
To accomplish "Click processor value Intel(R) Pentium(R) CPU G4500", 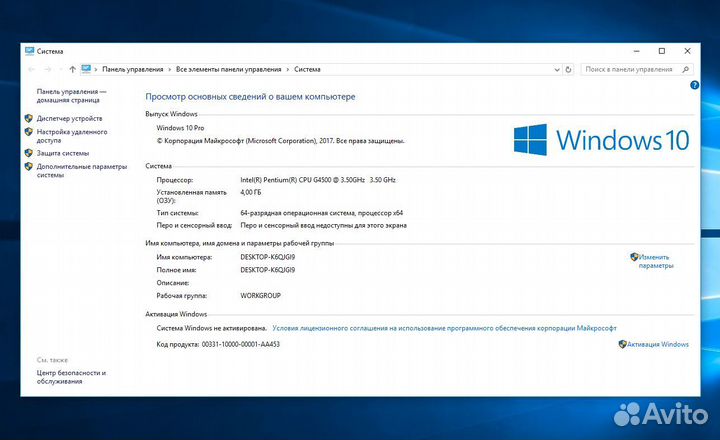I will click(x=318, y=180).
